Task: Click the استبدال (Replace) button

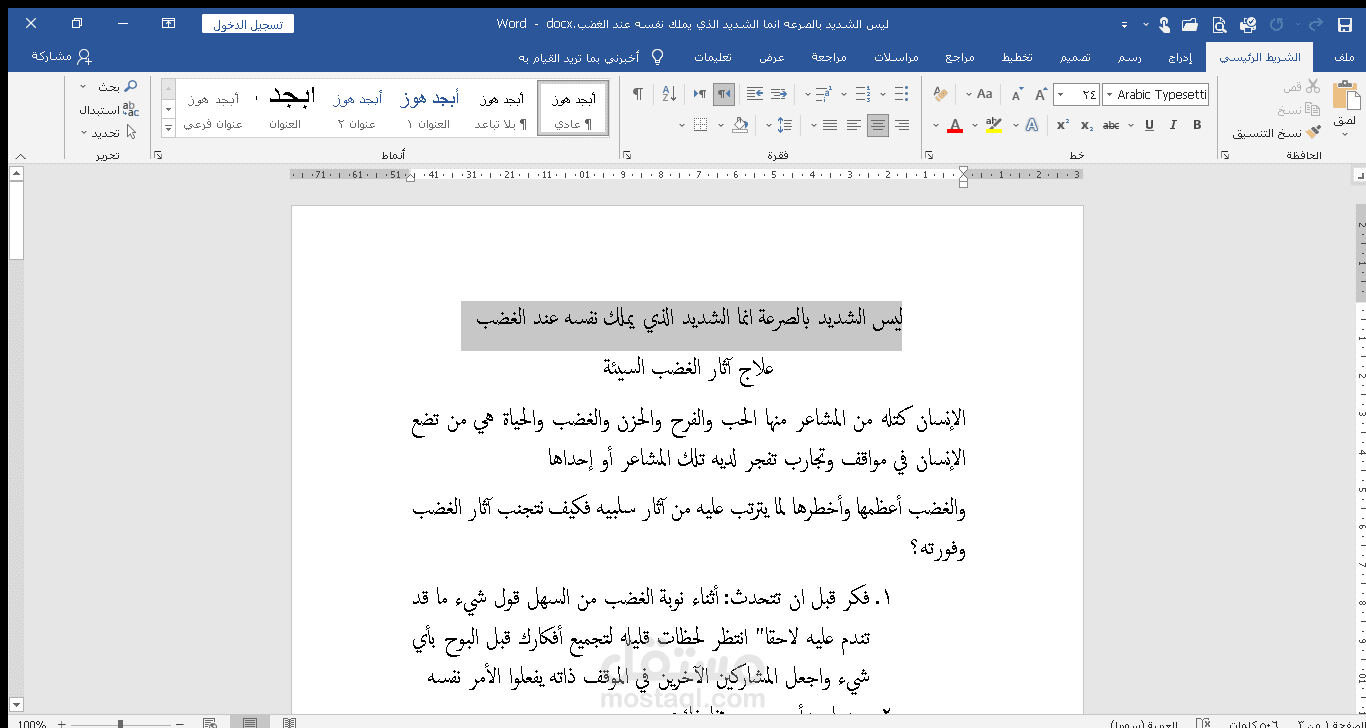Action: [x=108, y=109]
